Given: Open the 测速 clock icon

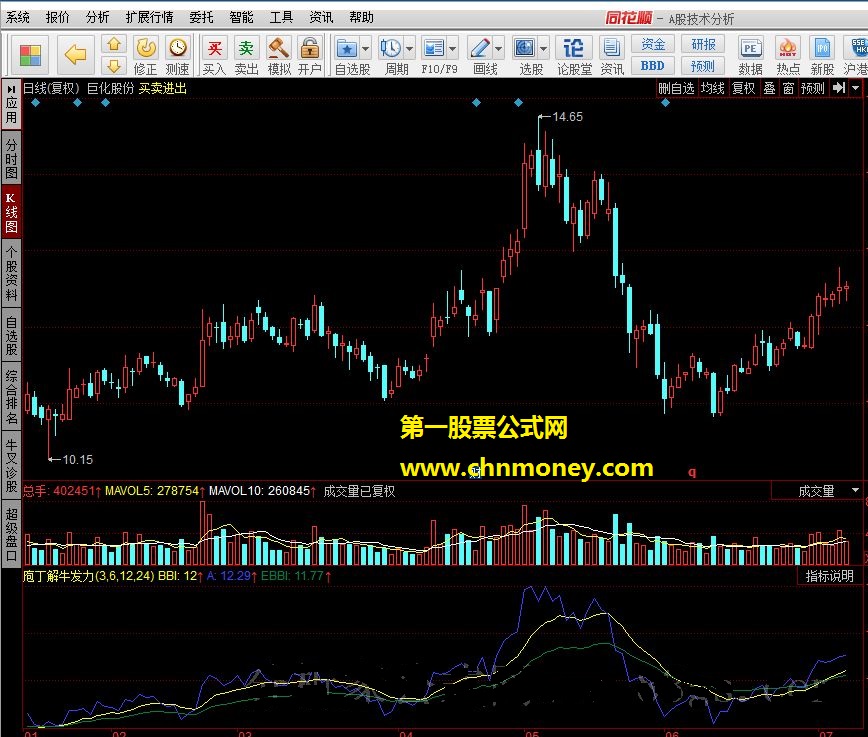Looking at the screenshot, I should coord(178,48).
